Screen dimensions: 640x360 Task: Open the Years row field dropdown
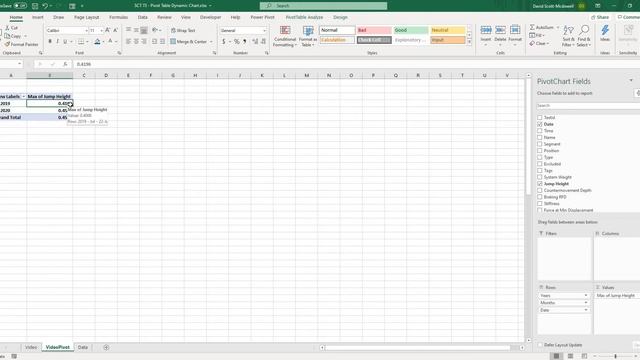pyautogui.click(x=585, y=296)
